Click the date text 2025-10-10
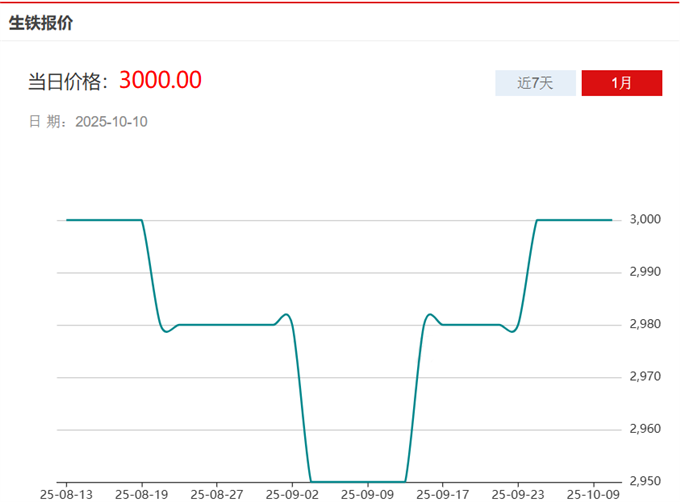Image resolution: width=680 pixels, height=502 pixels. tap(112, 122)
